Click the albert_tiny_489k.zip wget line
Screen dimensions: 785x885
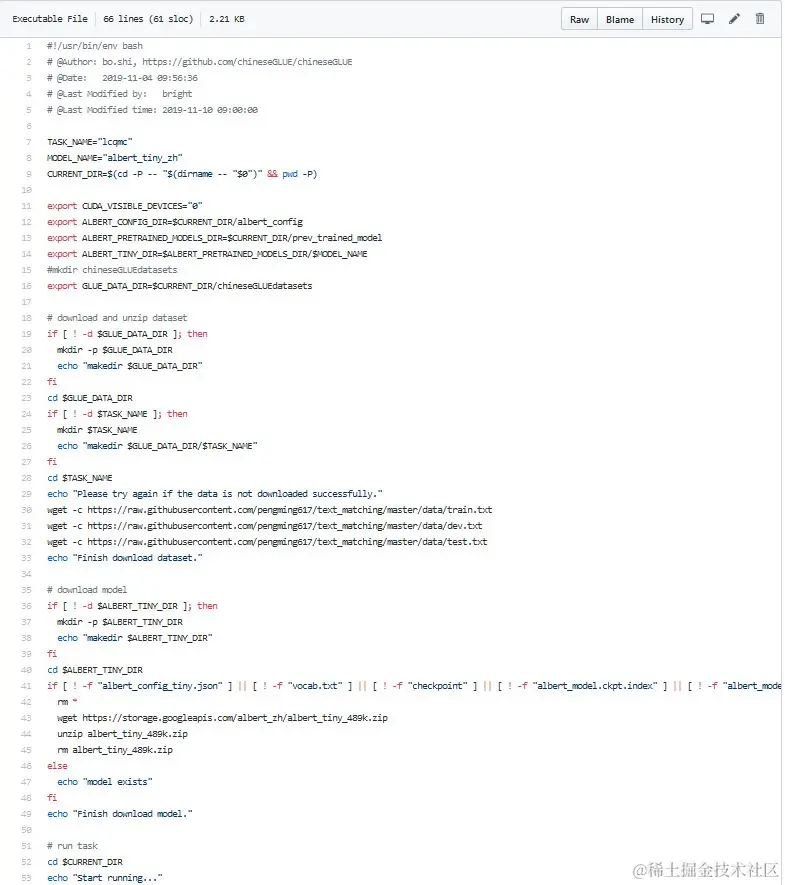[x=222, y=718]
